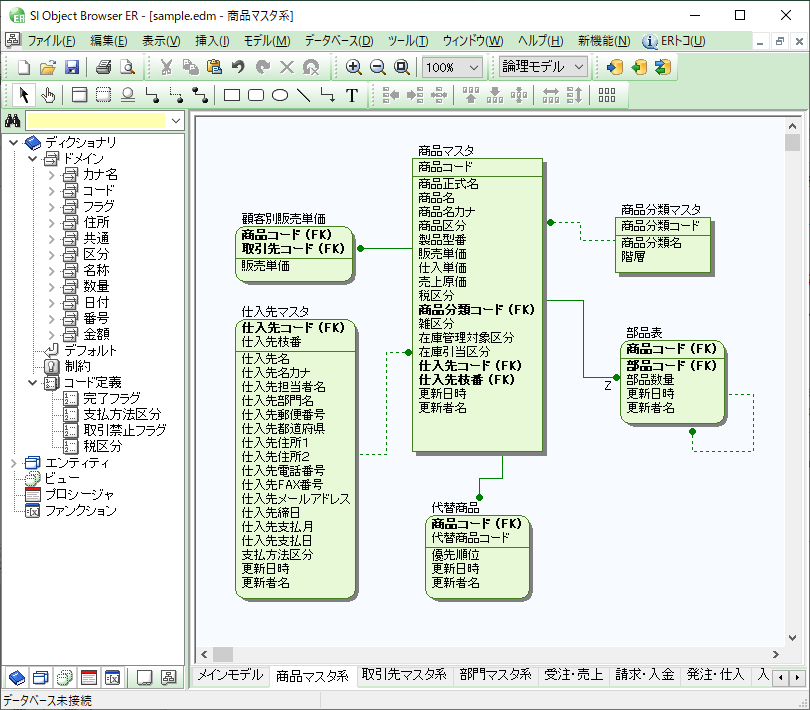Open the 100% zoom level dropdown
This screenshot has width=810, height=710.
tap(476, 69)
